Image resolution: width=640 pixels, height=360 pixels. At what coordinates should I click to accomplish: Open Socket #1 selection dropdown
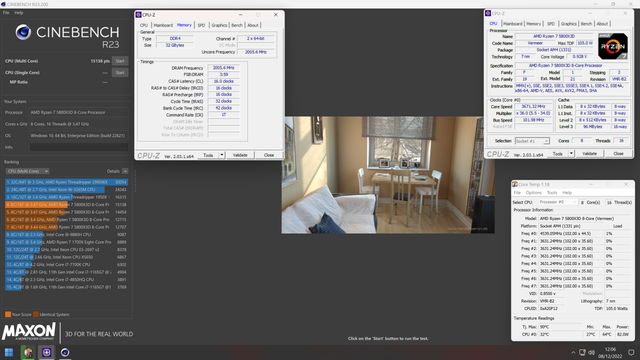tap(532, 141)
